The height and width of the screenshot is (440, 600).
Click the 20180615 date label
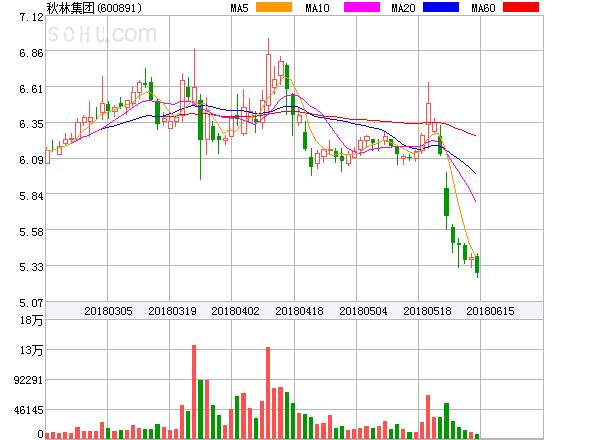[490, 311]
